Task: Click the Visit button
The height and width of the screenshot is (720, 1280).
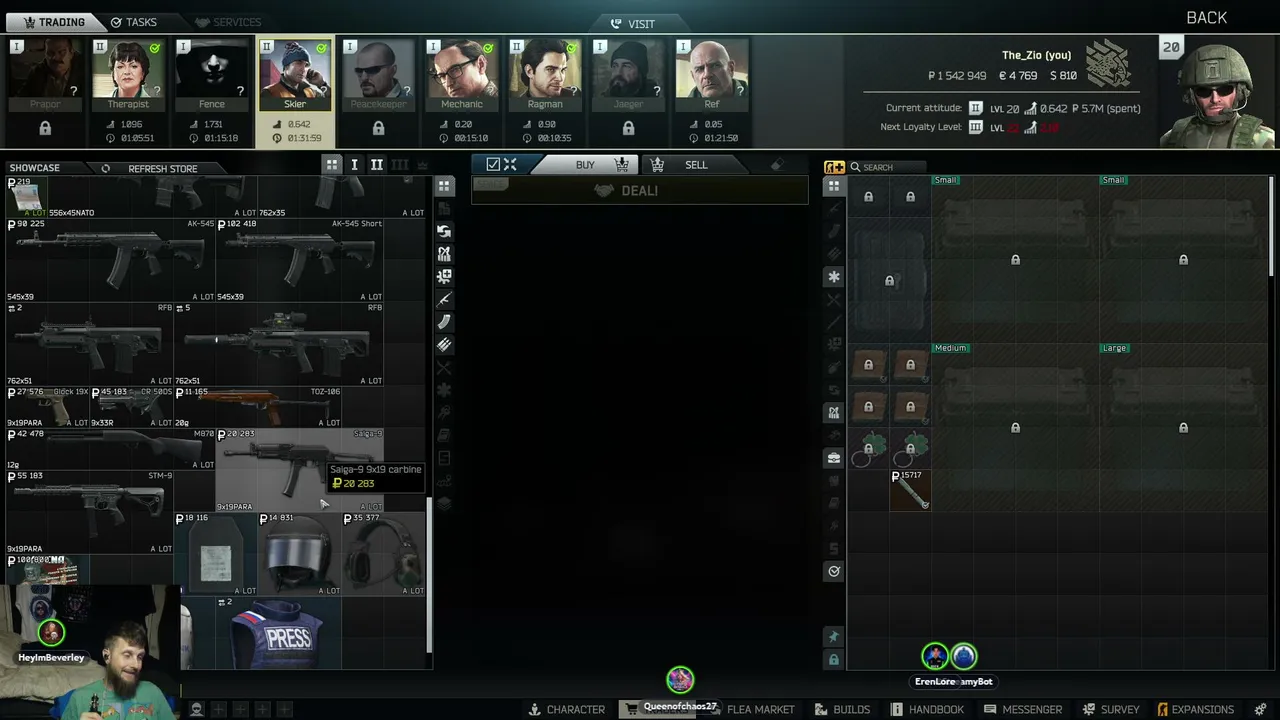Action: pyautogui.click(x=632, y=24)
